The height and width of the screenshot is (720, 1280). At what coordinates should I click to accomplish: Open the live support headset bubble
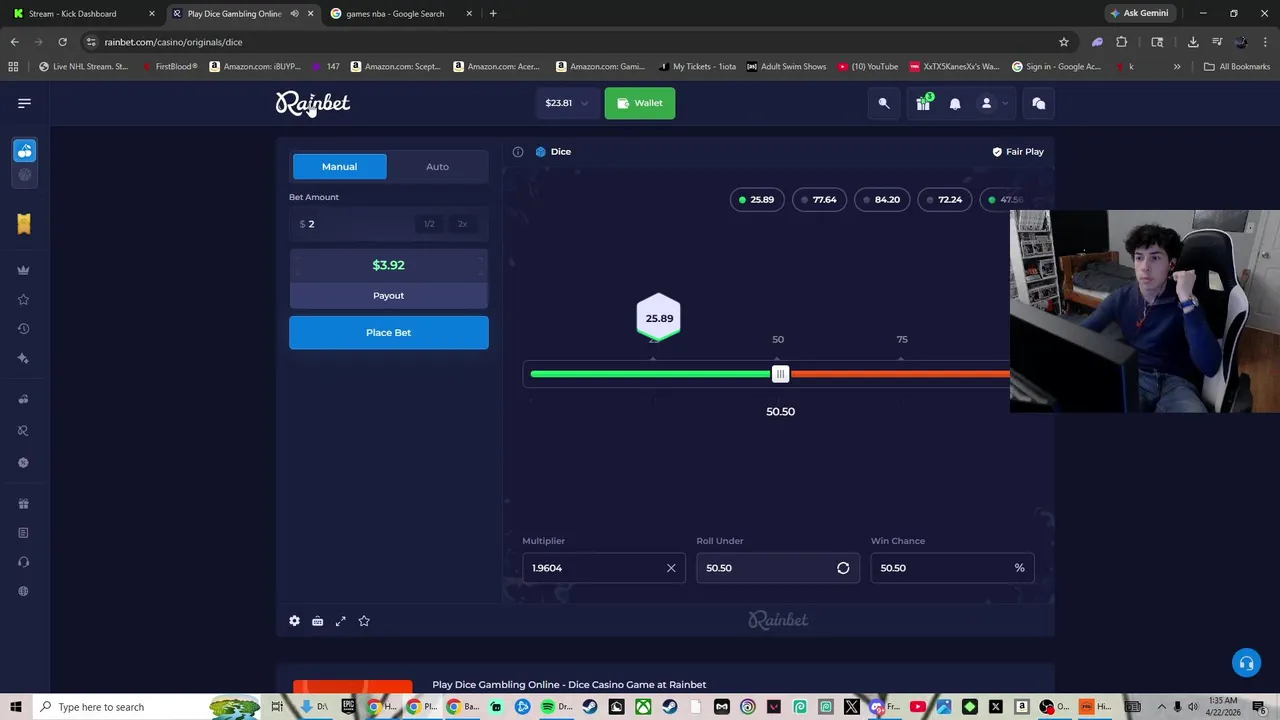pyautogui.click(x=1246, y=663)
